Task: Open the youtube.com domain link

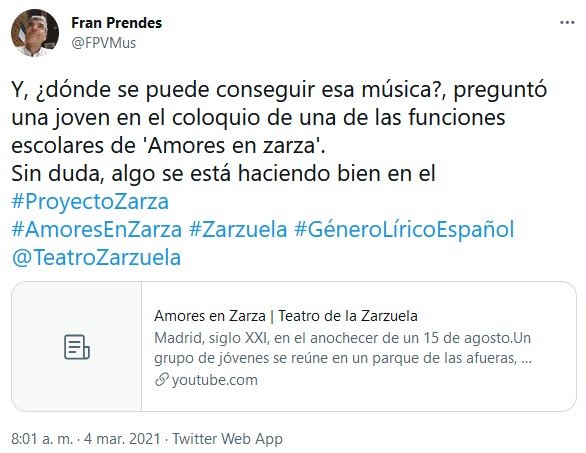Action: point(215,380)
